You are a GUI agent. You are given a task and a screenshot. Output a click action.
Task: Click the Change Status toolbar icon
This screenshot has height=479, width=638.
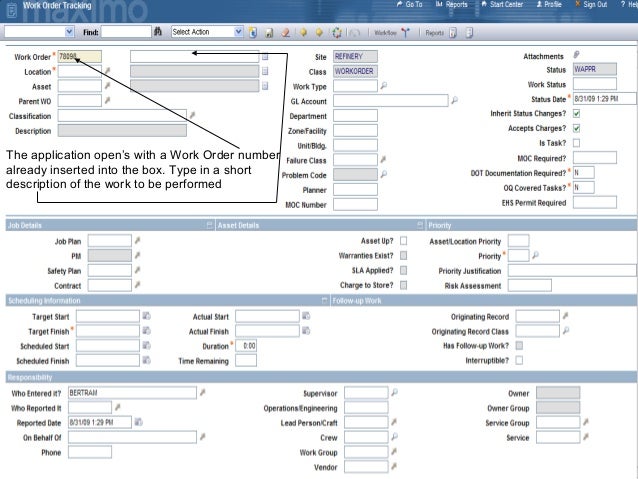337,33
